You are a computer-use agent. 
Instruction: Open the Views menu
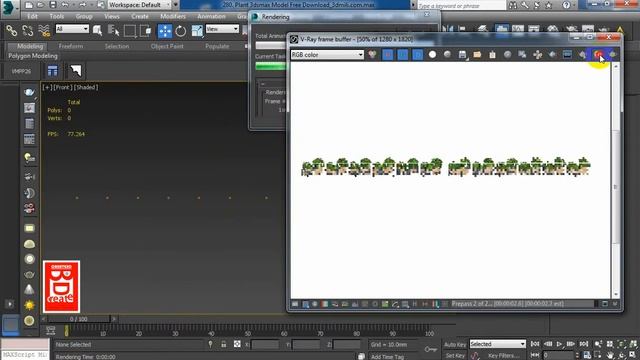[x=111, y=16]
